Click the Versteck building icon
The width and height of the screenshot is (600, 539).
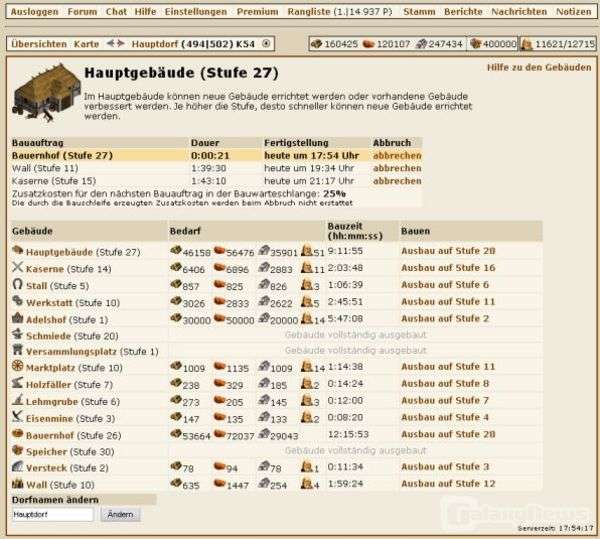[x=17, y=467]
